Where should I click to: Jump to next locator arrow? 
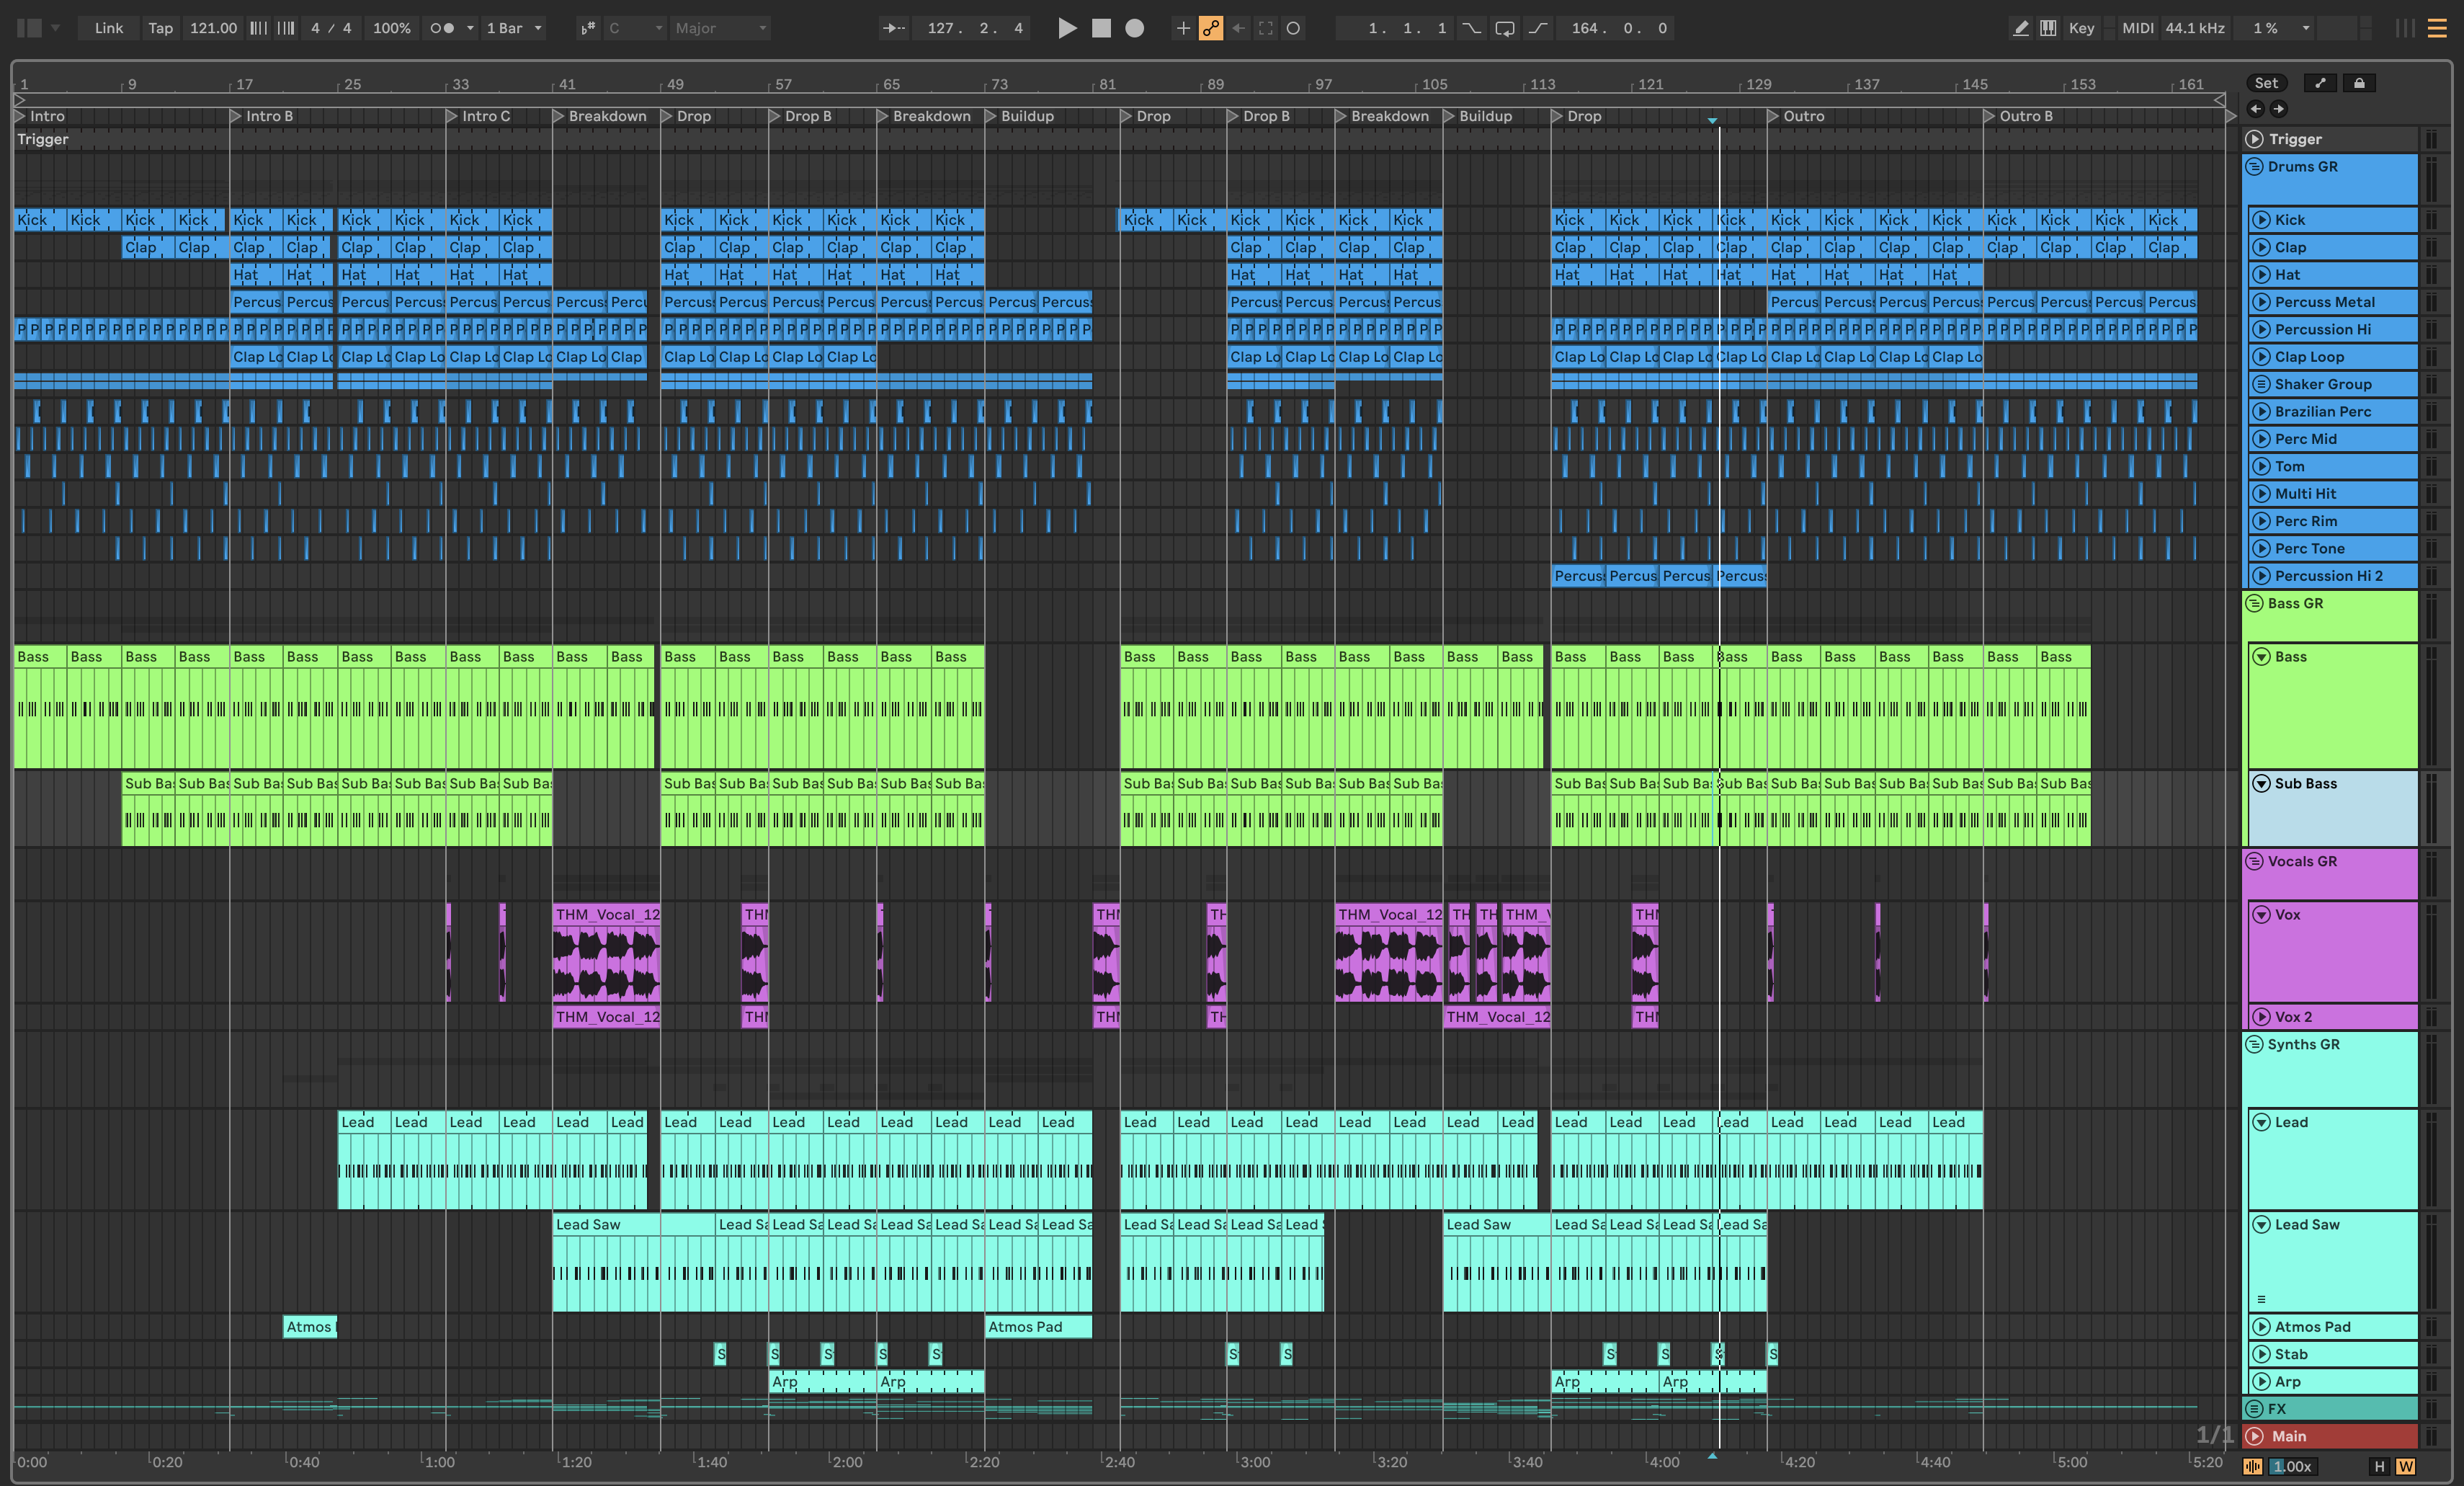2278,109
